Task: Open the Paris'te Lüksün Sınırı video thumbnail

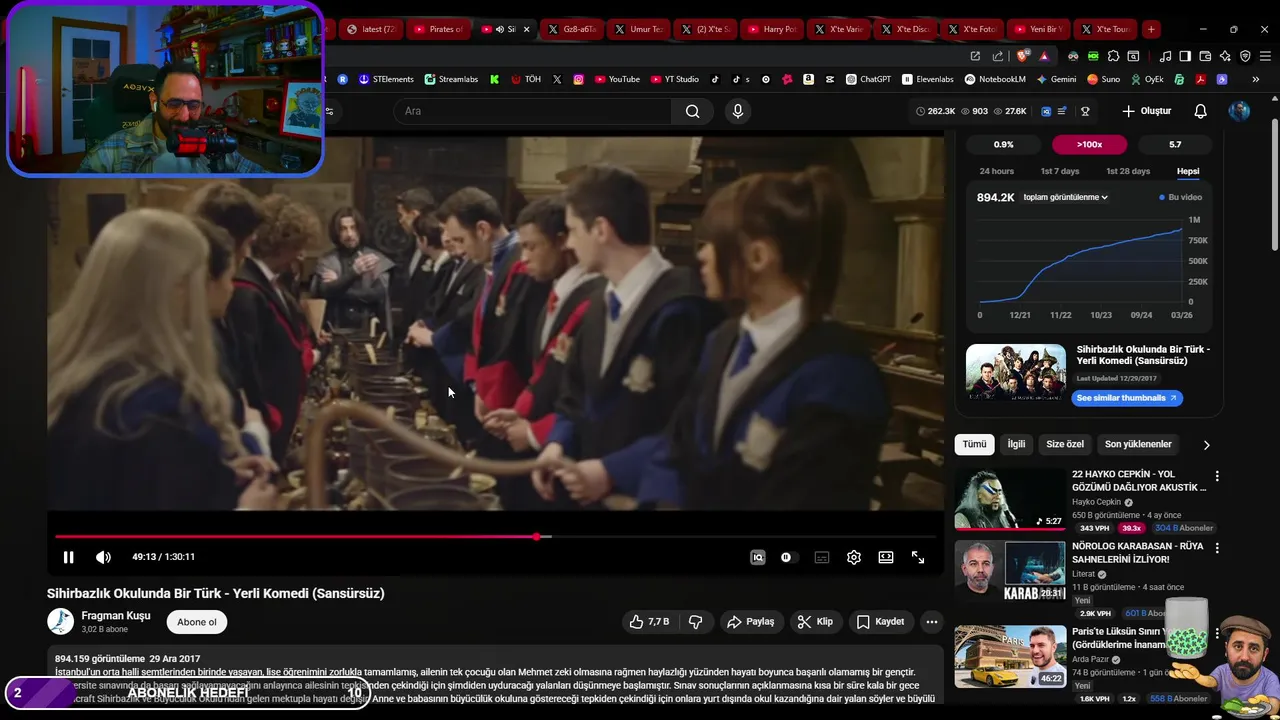Action: pyautogui.click(x=1010, y=657)
